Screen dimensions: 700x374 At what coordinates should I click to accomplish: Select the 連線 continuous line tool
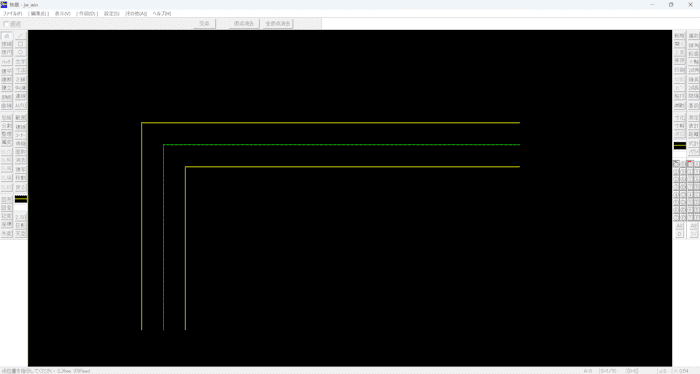(21, 96)
